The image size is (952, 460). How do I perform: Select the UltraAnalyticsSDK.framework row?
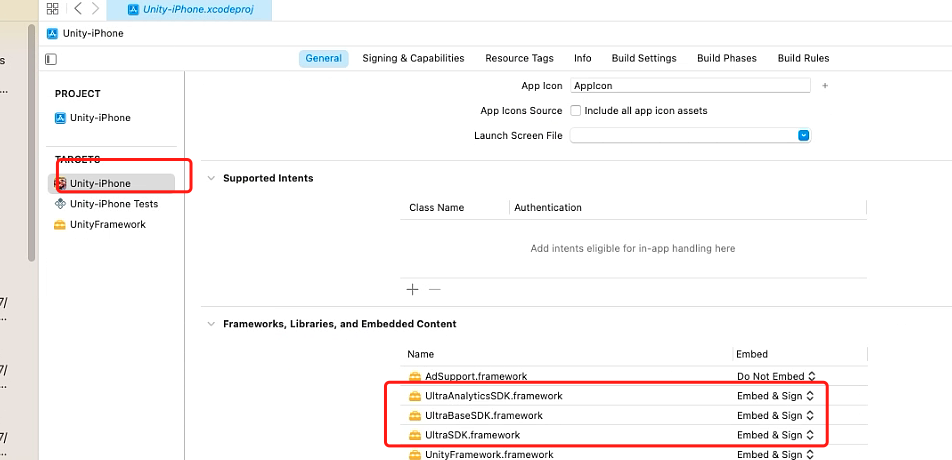pos(634,396)
